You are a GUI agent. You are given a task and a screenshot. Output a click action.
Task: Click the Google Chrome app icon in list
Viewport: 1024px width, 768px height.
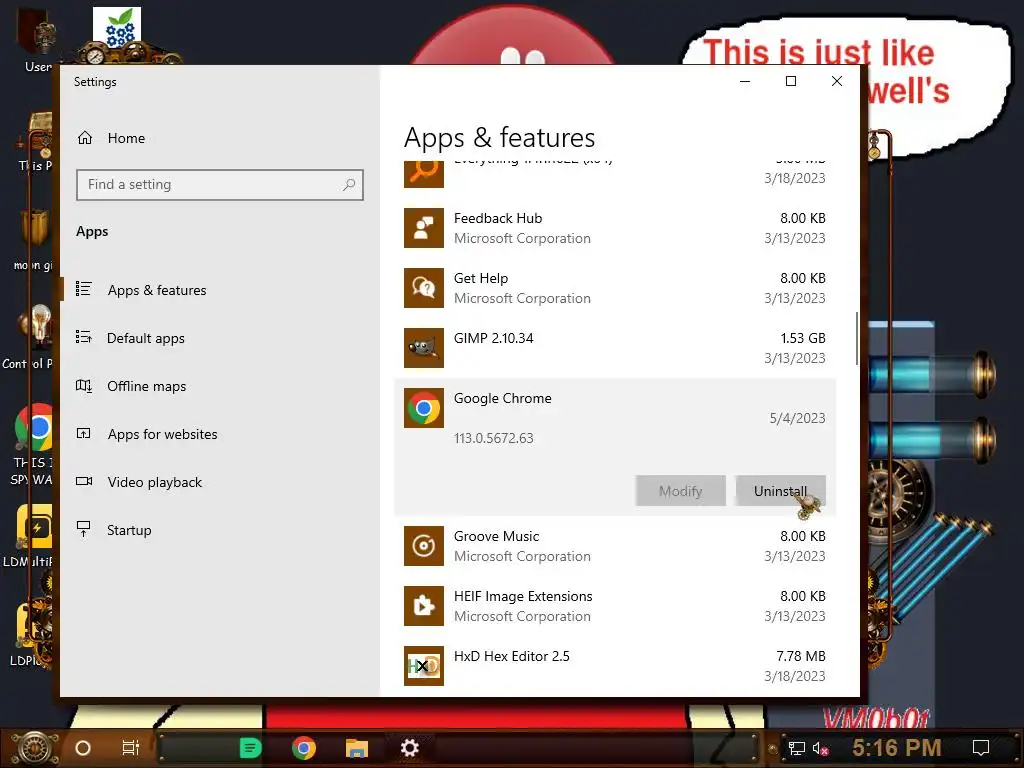(x=424, y=408)
